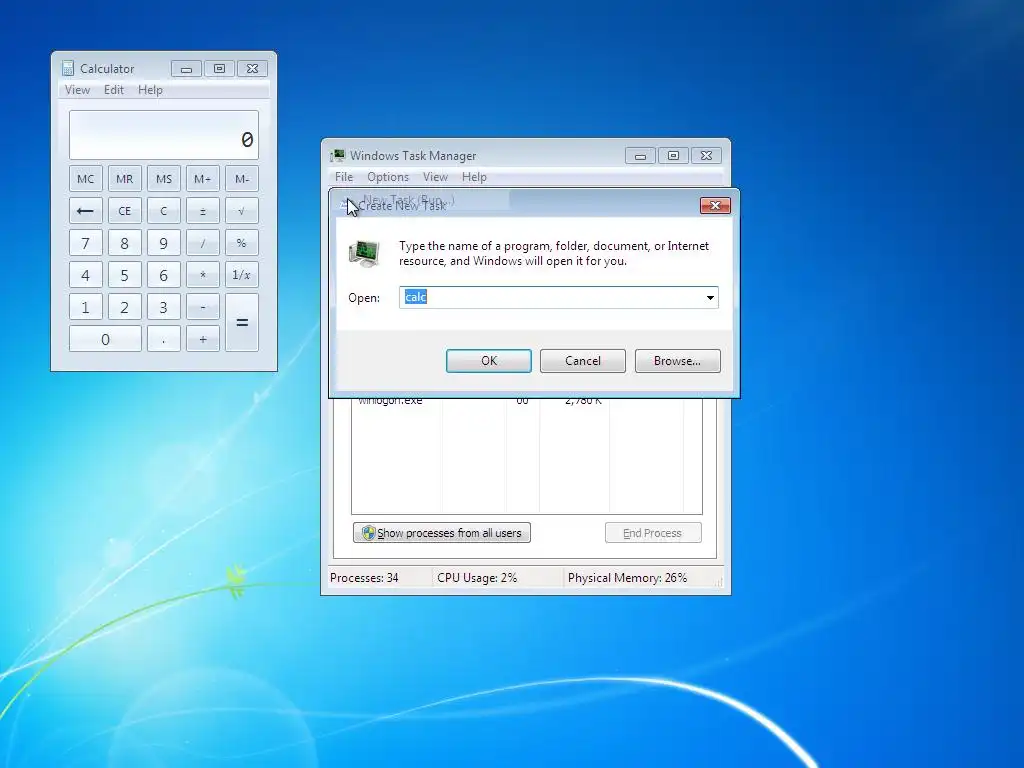Open Options menu in Task Manager
This screenshot has width=1024, height=768.
(x=387, y=177)
